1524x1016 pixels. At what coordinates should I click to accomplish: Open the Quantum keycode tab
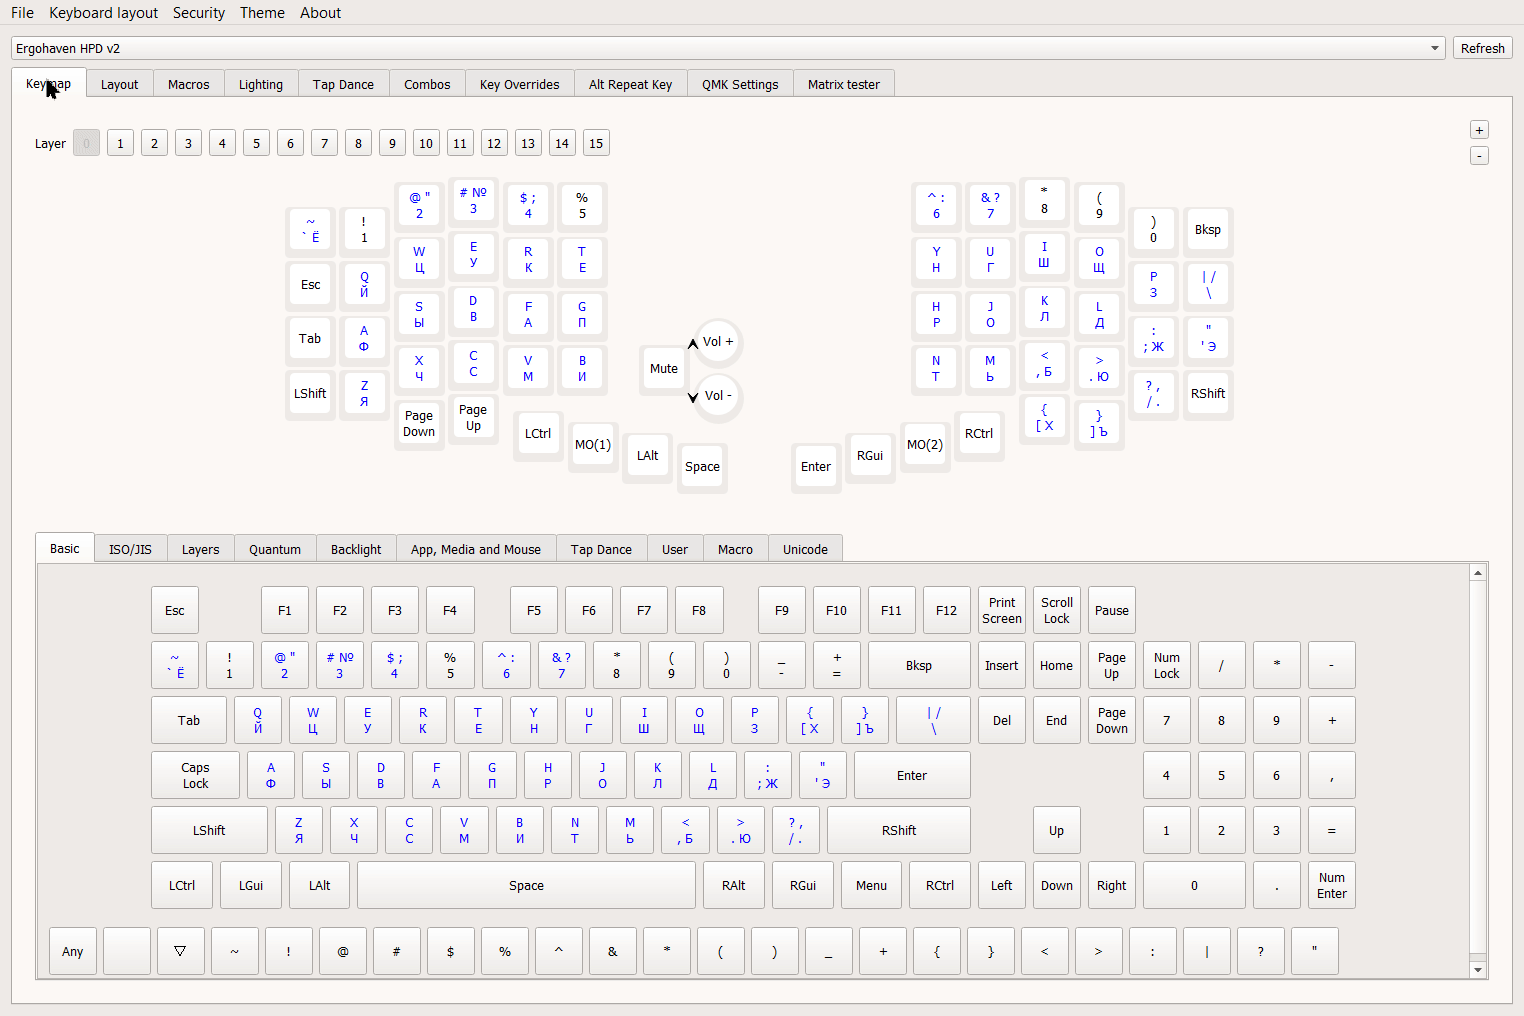[275, 550]
